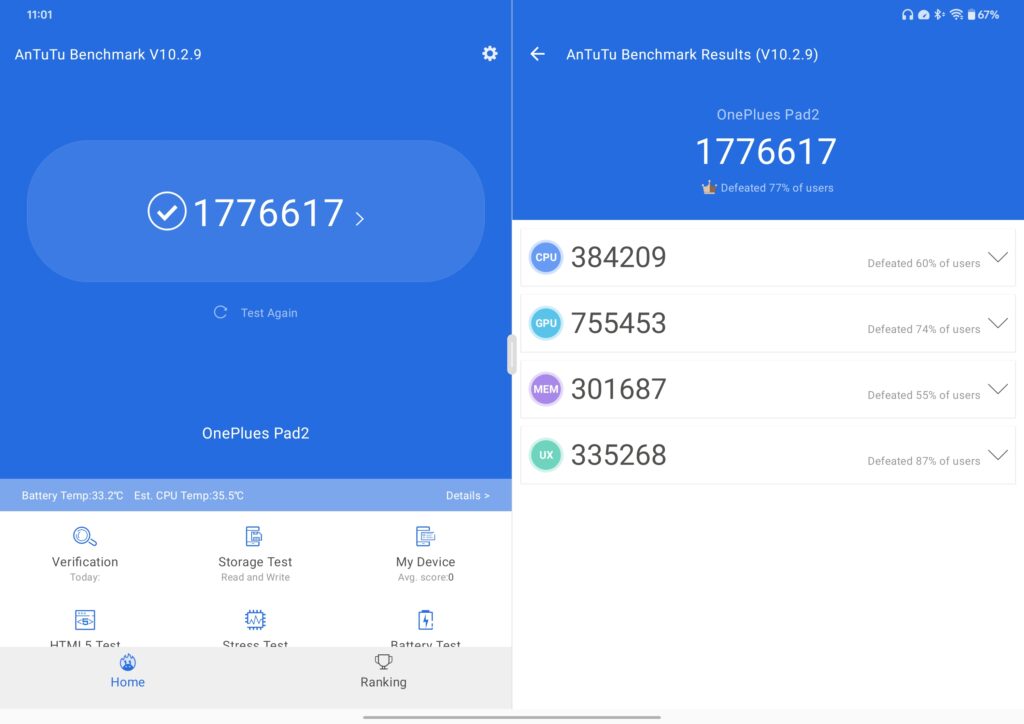Image resolution: width=1024 pixels, height=724 pixels.
Task: Click the Defeated 87% of users text
Action: click(923, 461)
